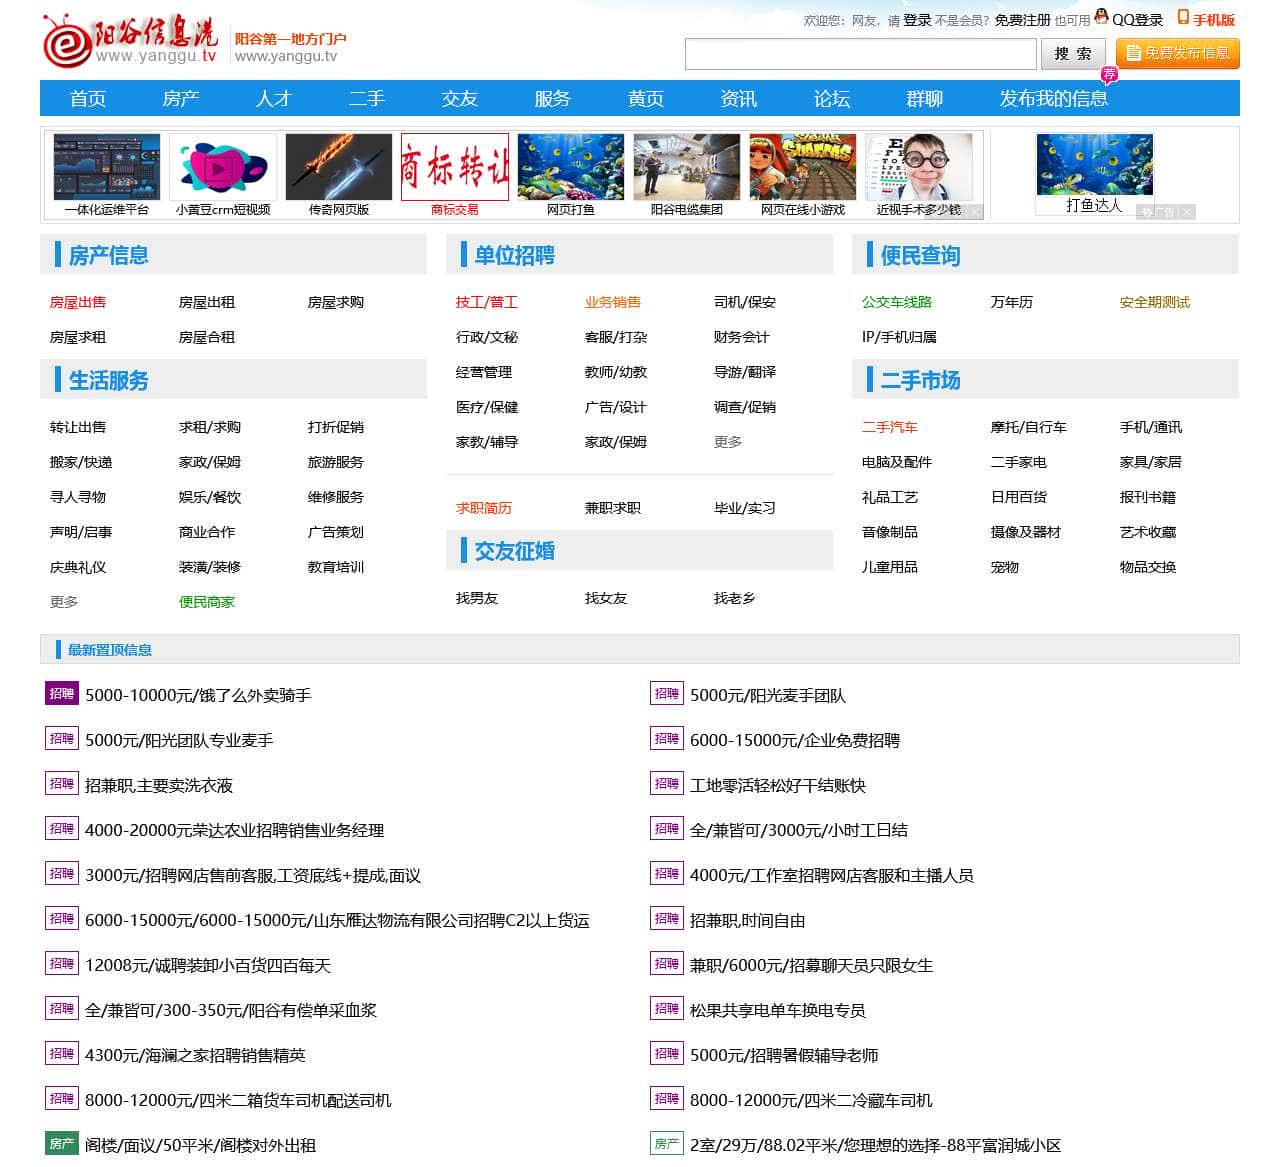The height and width of the screenshot is (1167, 1280).
Task: Open the 二手 navigation menu
Action: (367, 98)
